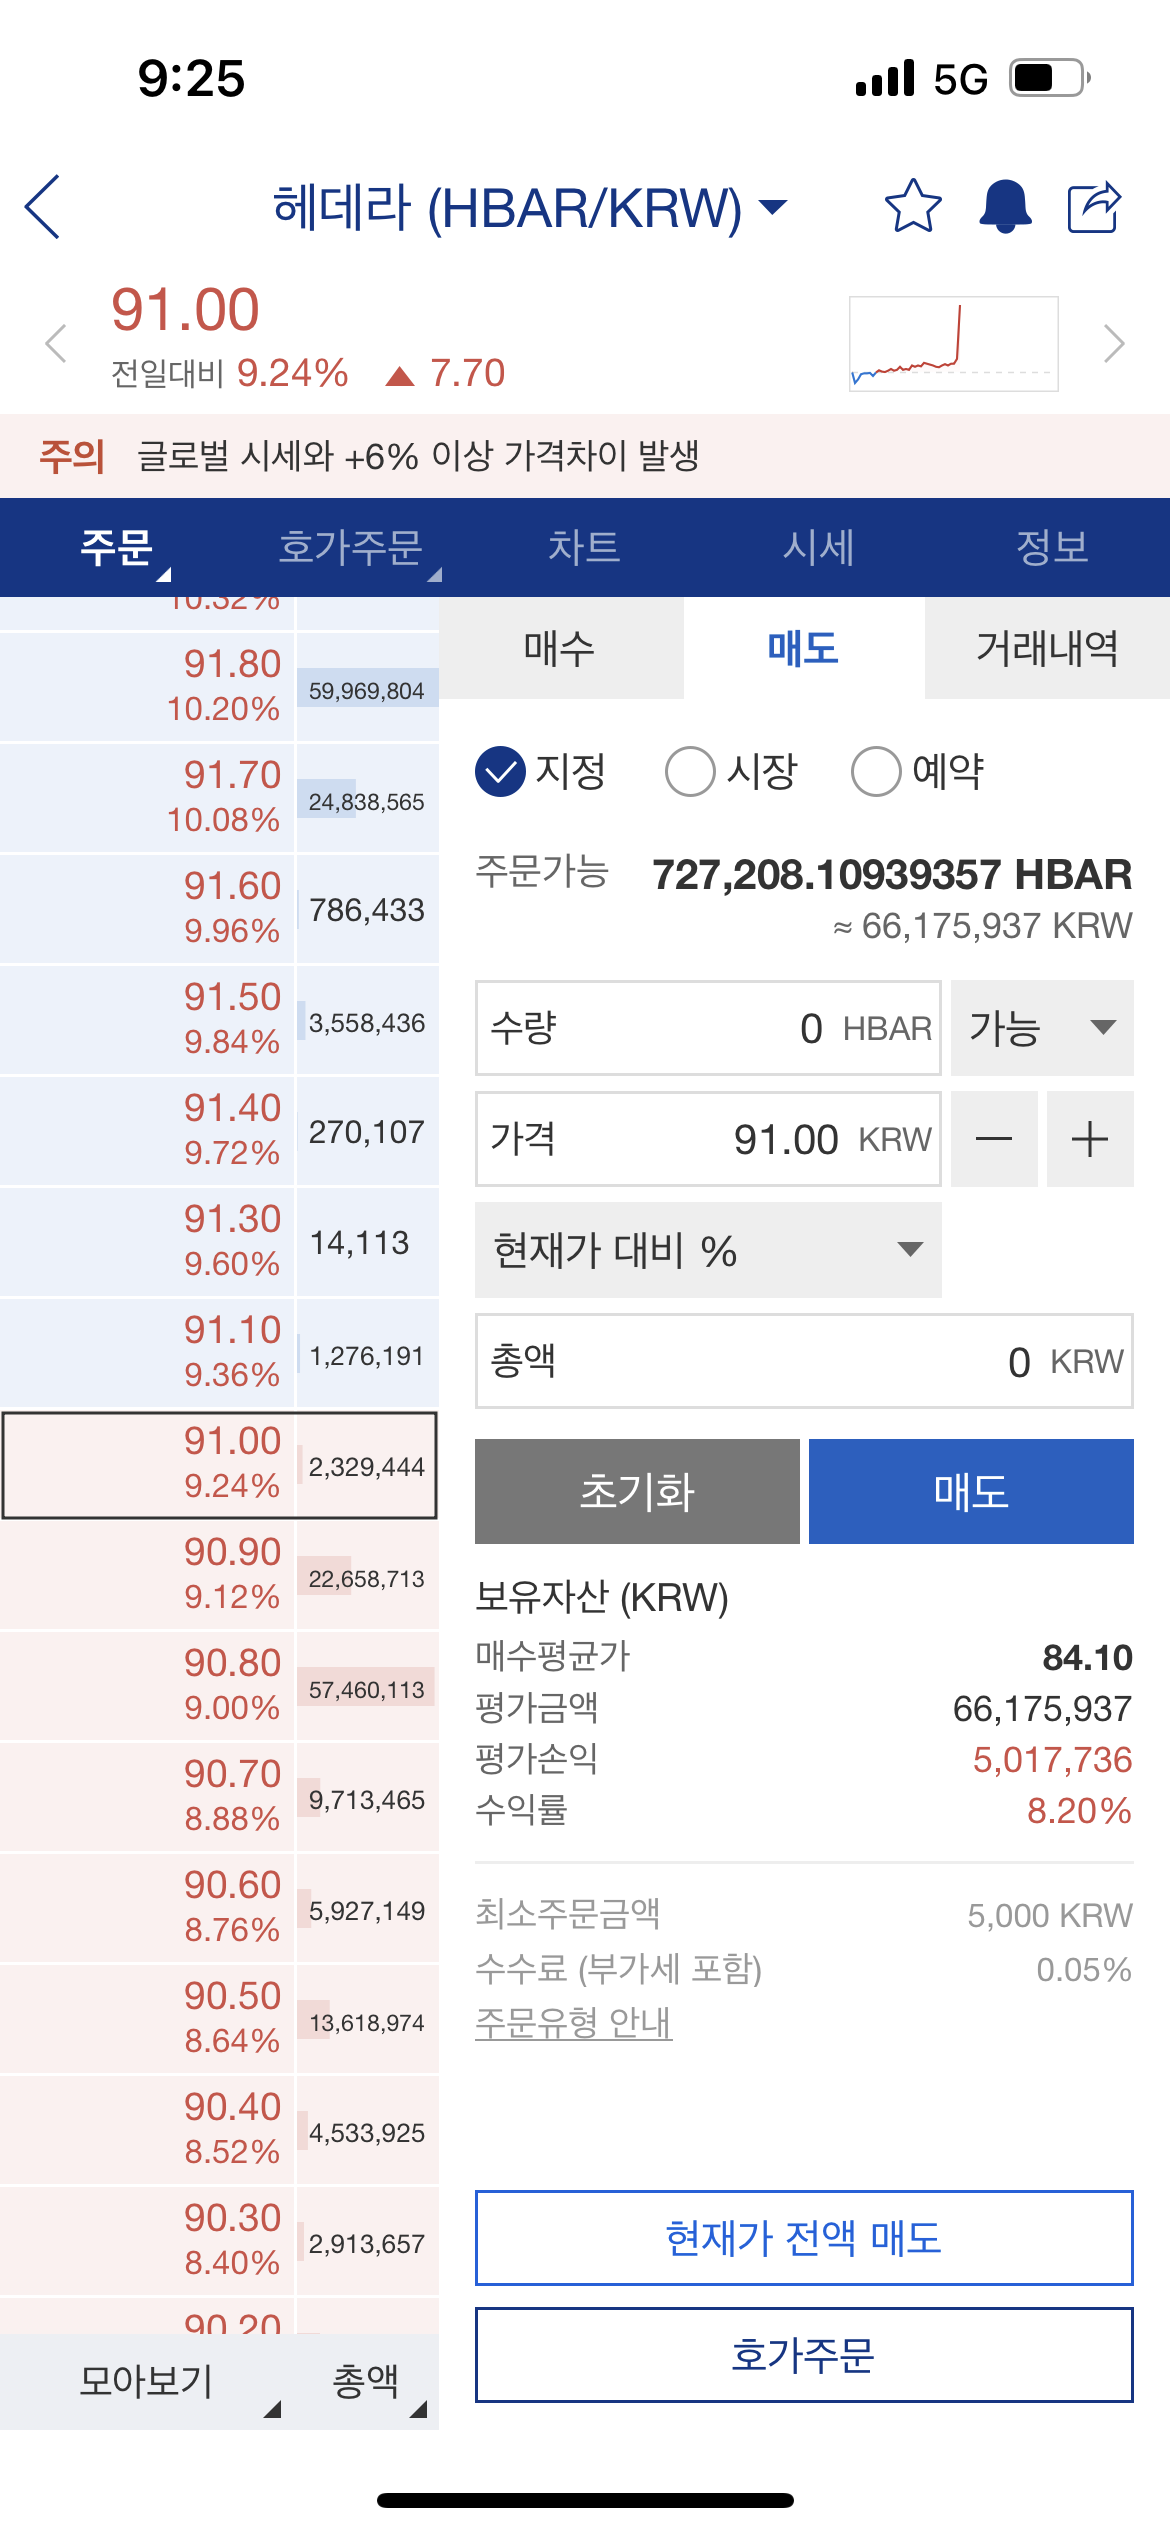Go to previous coin with left chevron
The image size is (1170, 2532).
click(56, 344)
